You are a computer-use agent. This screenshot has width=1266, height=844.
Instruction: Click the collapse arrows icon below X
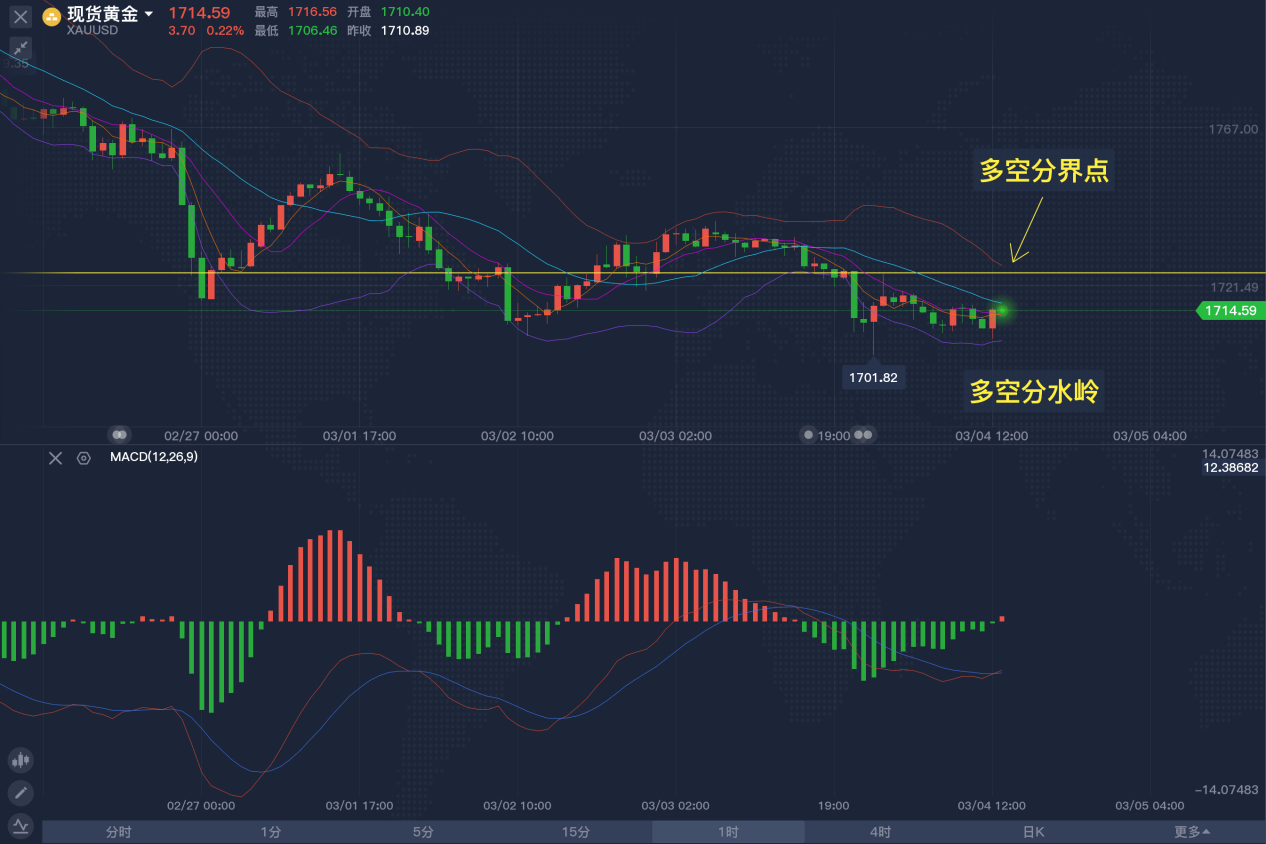click(x=20, y=48)
